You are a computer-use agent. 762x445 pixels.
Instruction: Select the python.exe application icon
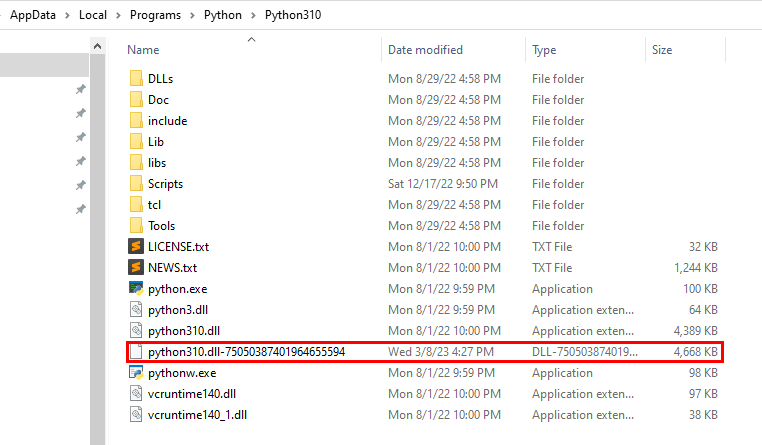click(x=137, y=288)
